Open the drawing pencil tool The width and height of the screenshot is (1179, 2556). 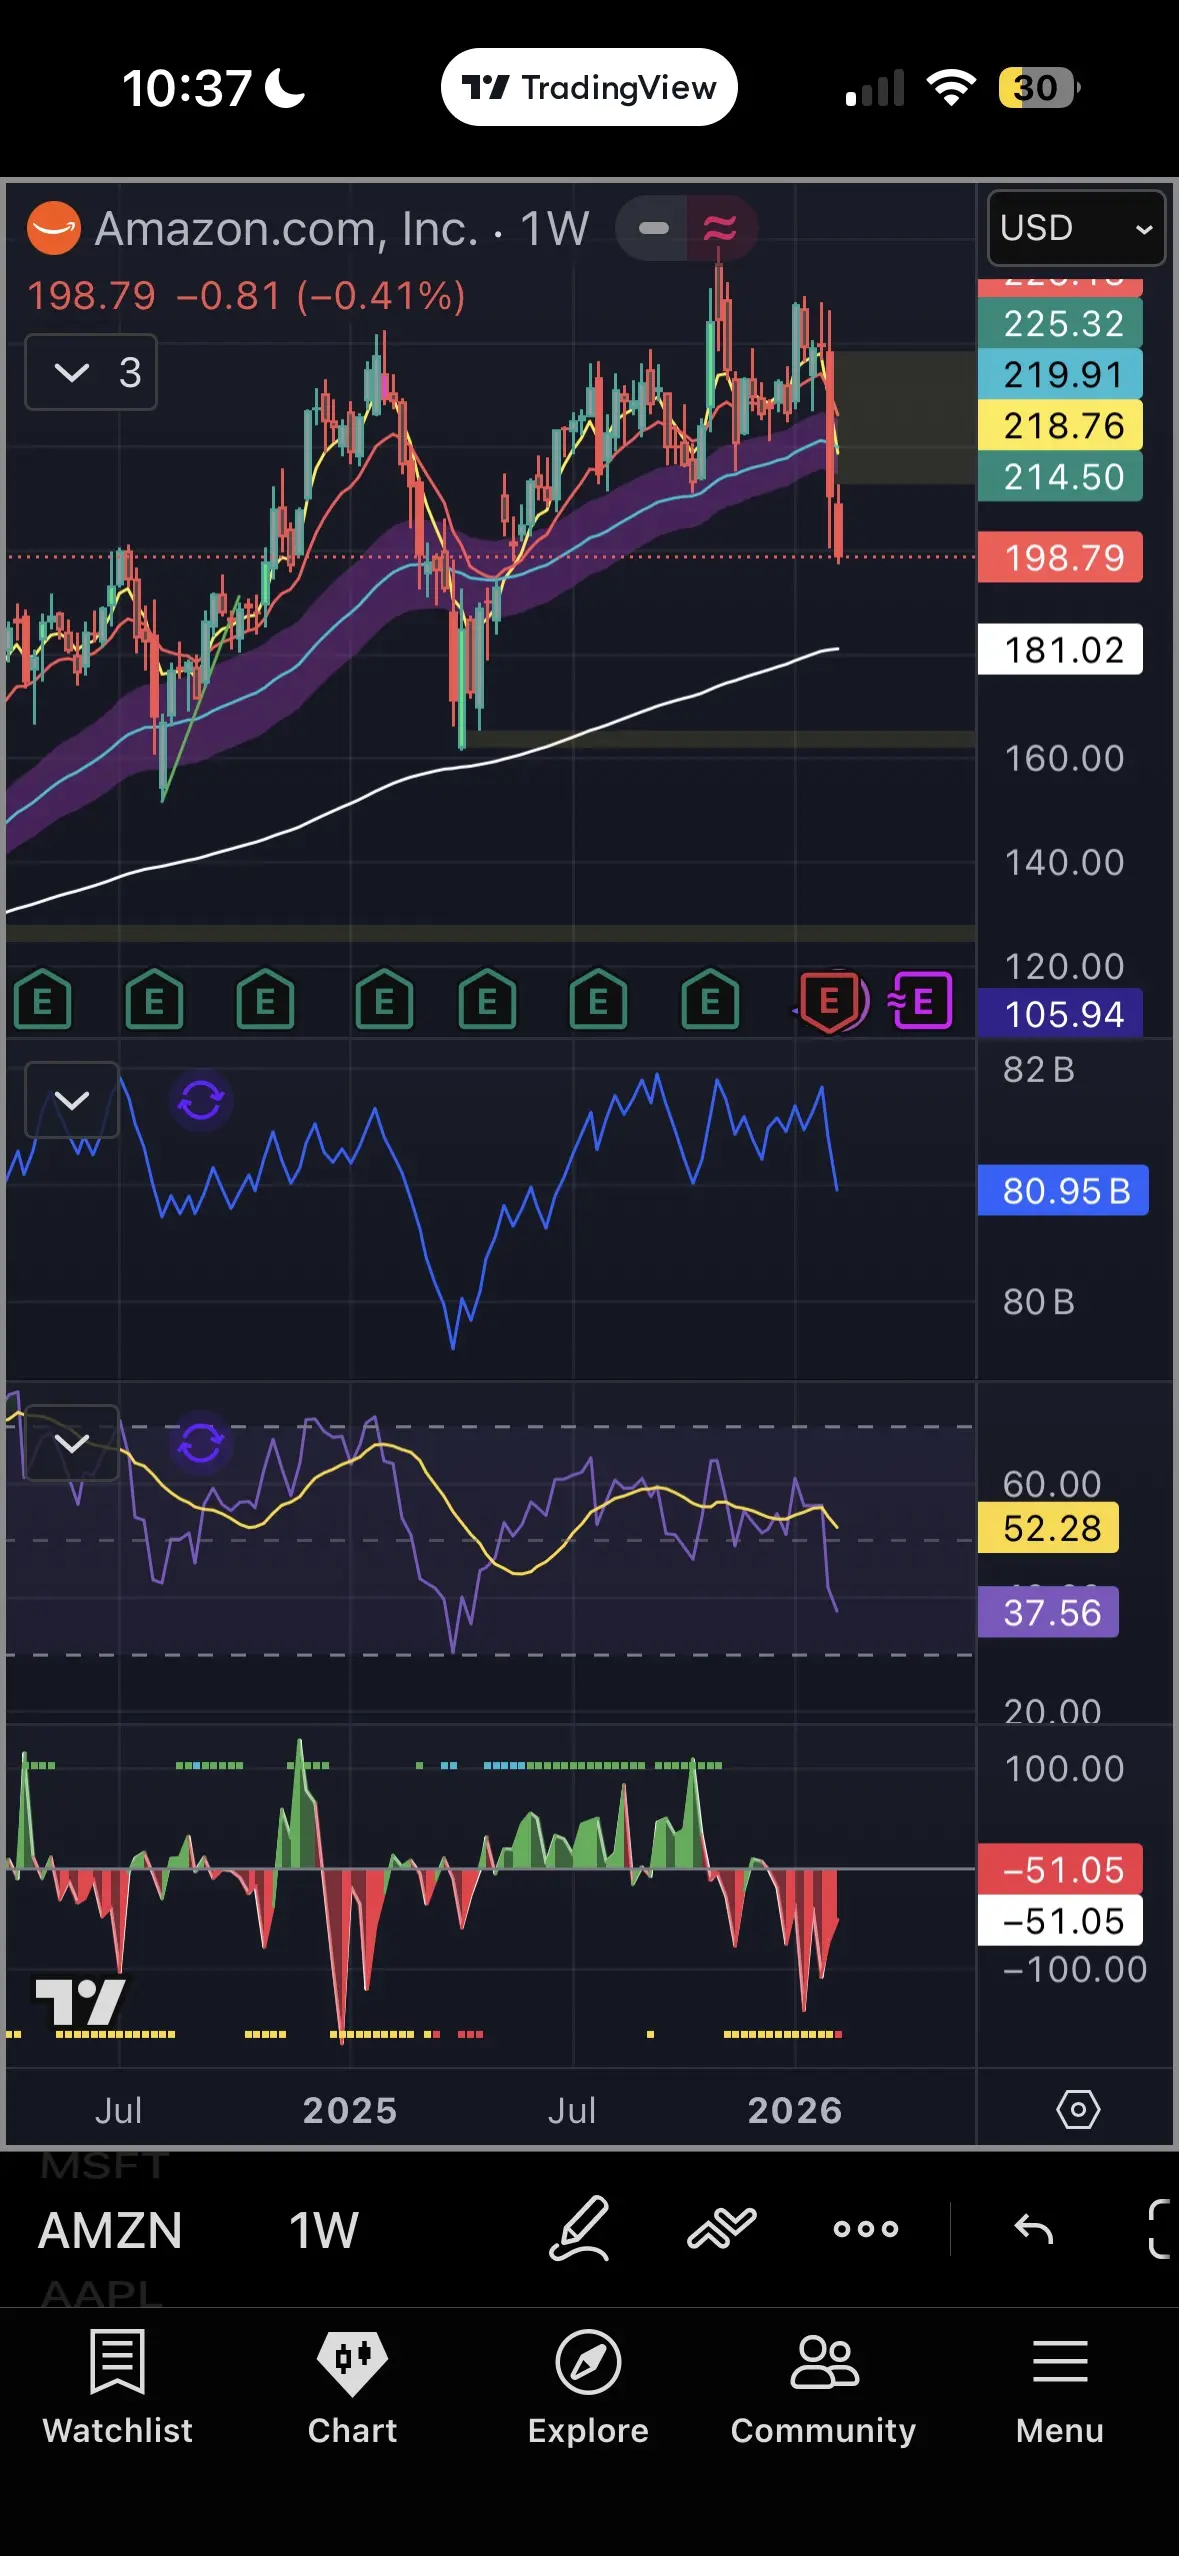click(580, 2228)
